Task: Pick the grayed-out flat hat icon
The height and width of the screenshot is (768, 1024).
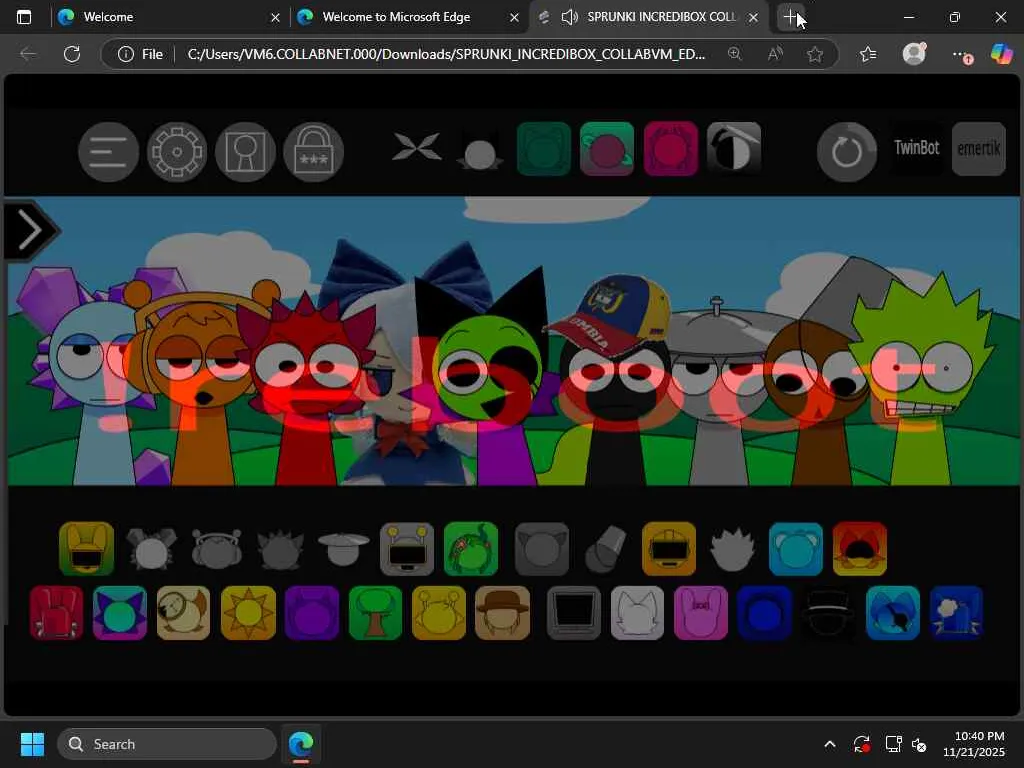Action: 344,549
